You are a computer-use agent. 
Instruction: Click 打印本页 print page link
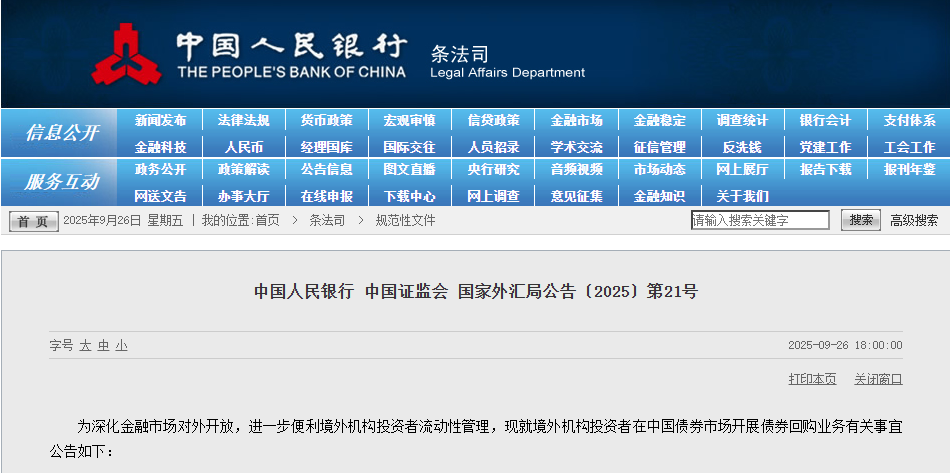812,379
